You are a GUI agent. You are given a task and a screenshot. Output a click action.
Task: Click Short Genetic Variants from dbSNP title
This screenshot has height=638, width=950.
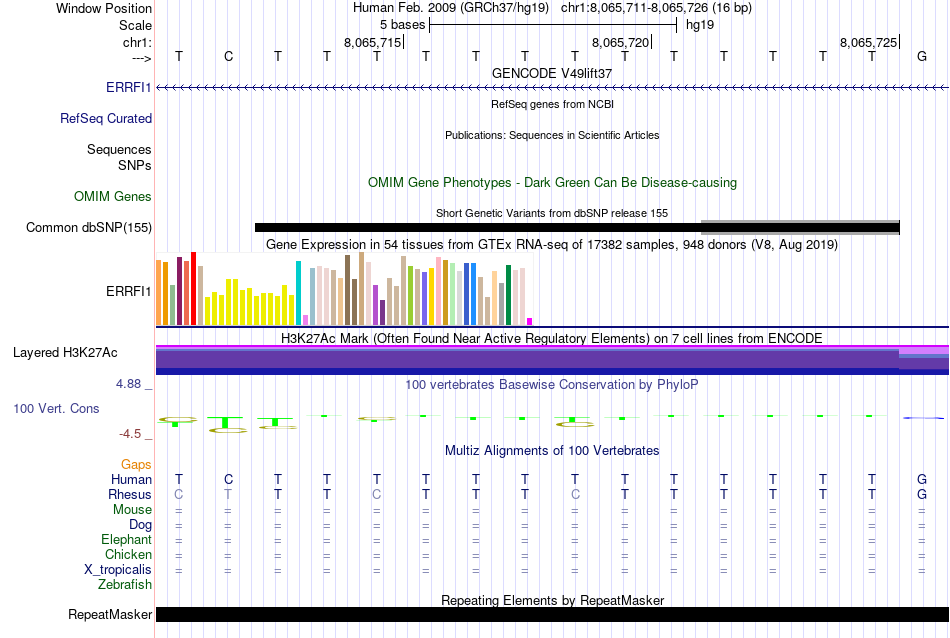click(552, 213)
